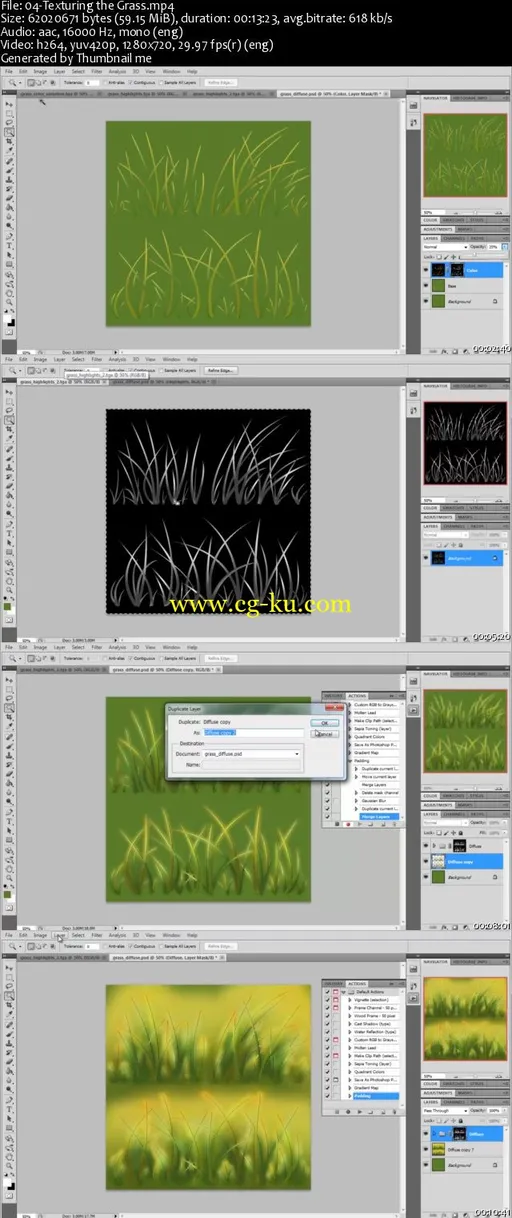Toggle Contiguous checkbox in 00:02:40 frame

(130, 82)
